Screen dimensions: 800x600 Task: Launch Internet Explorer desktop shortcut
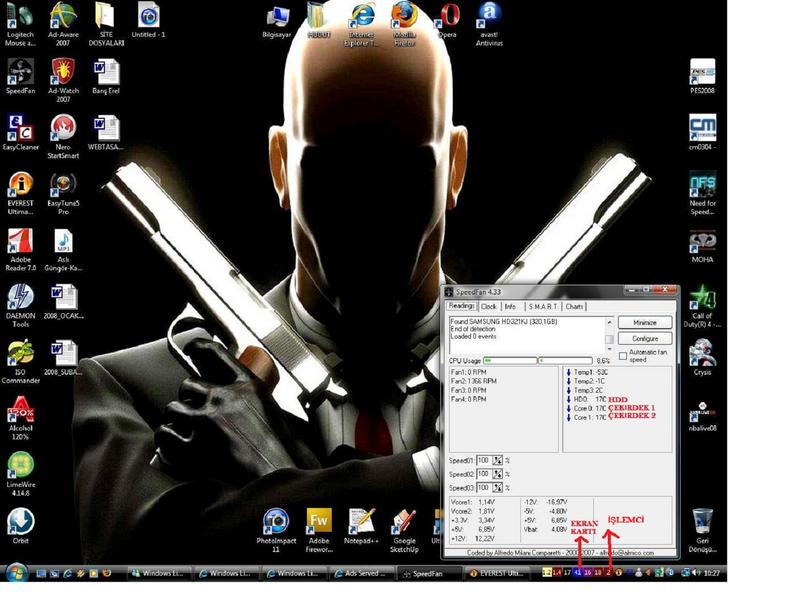coord(361,24)
